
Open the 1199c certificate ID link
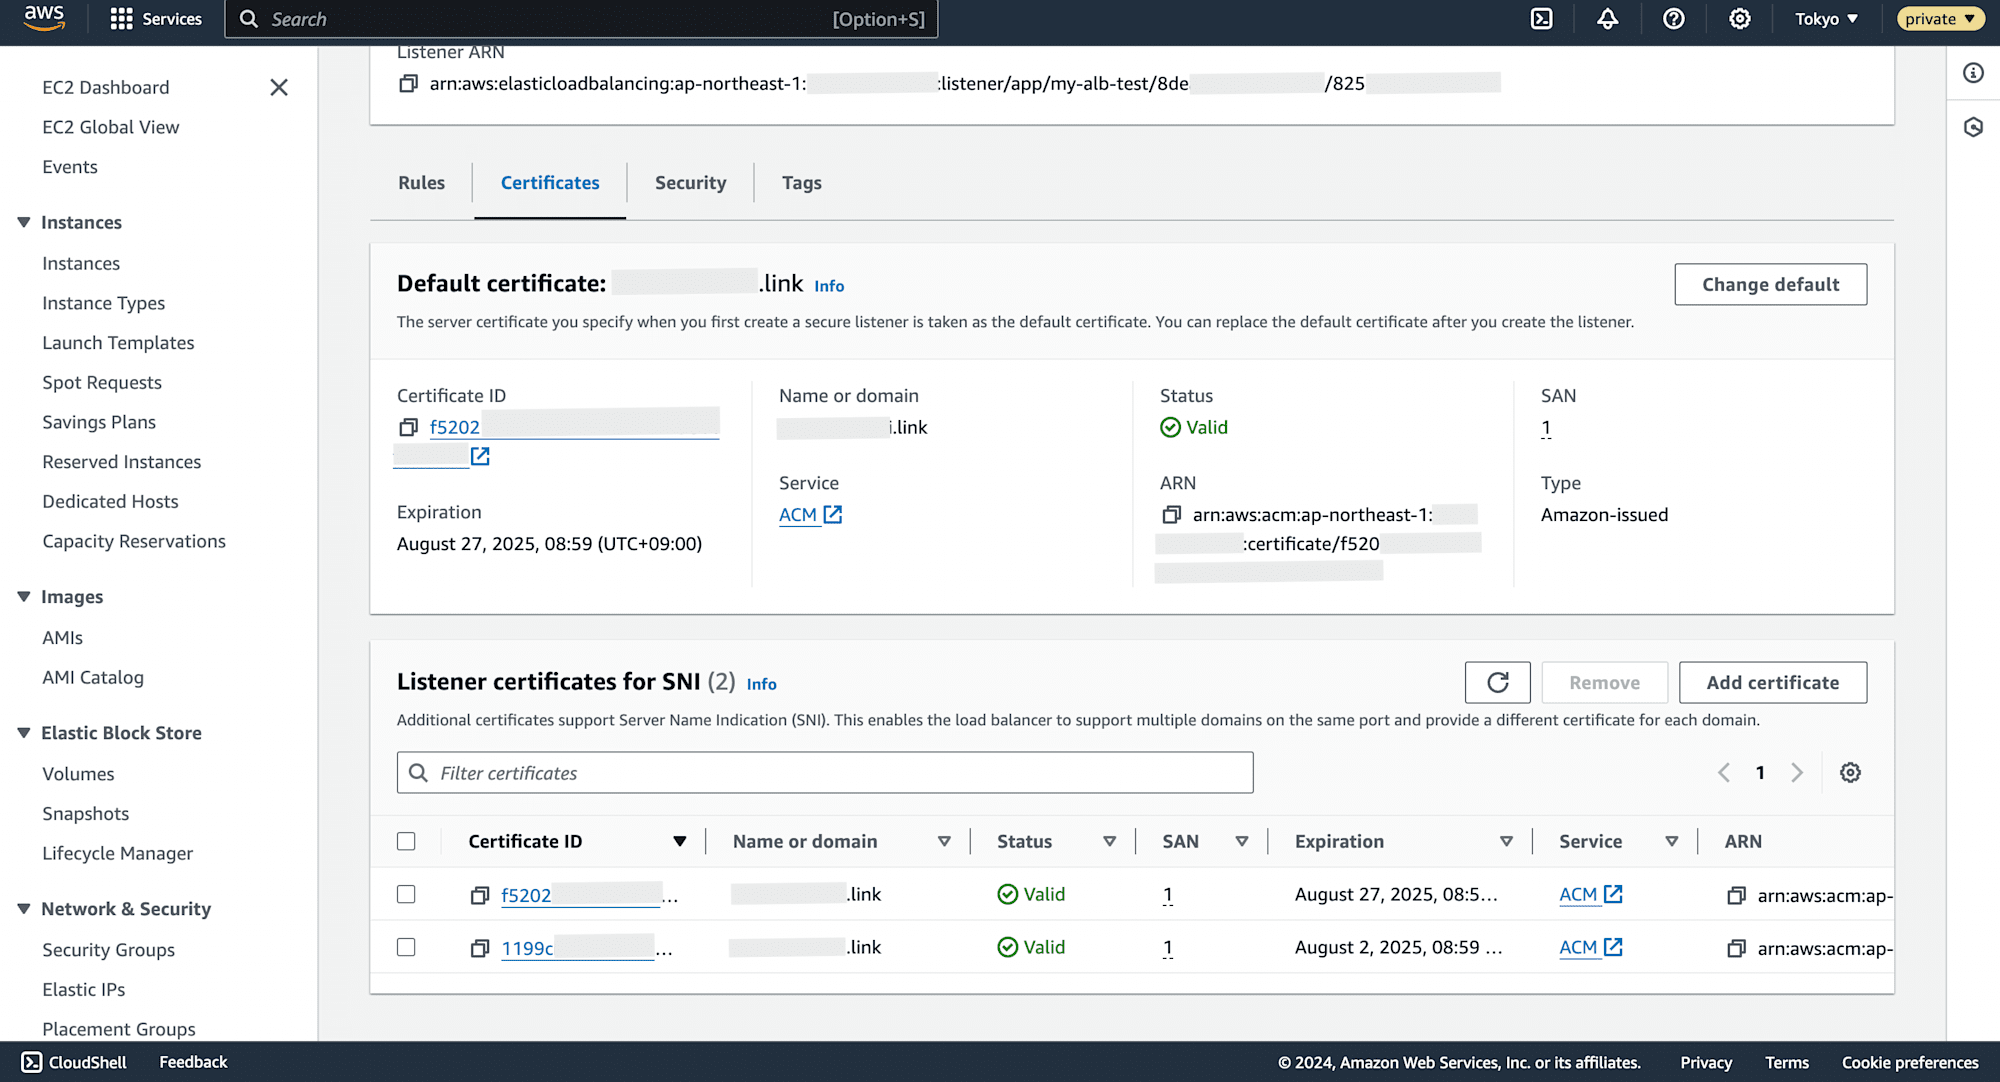click(x=577, y=949)
